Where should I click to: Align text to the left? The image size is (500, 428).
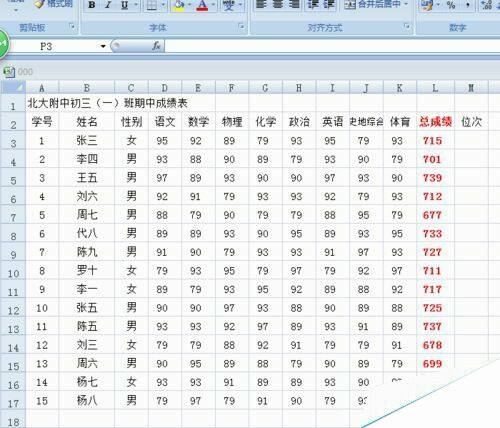[261, 4]
